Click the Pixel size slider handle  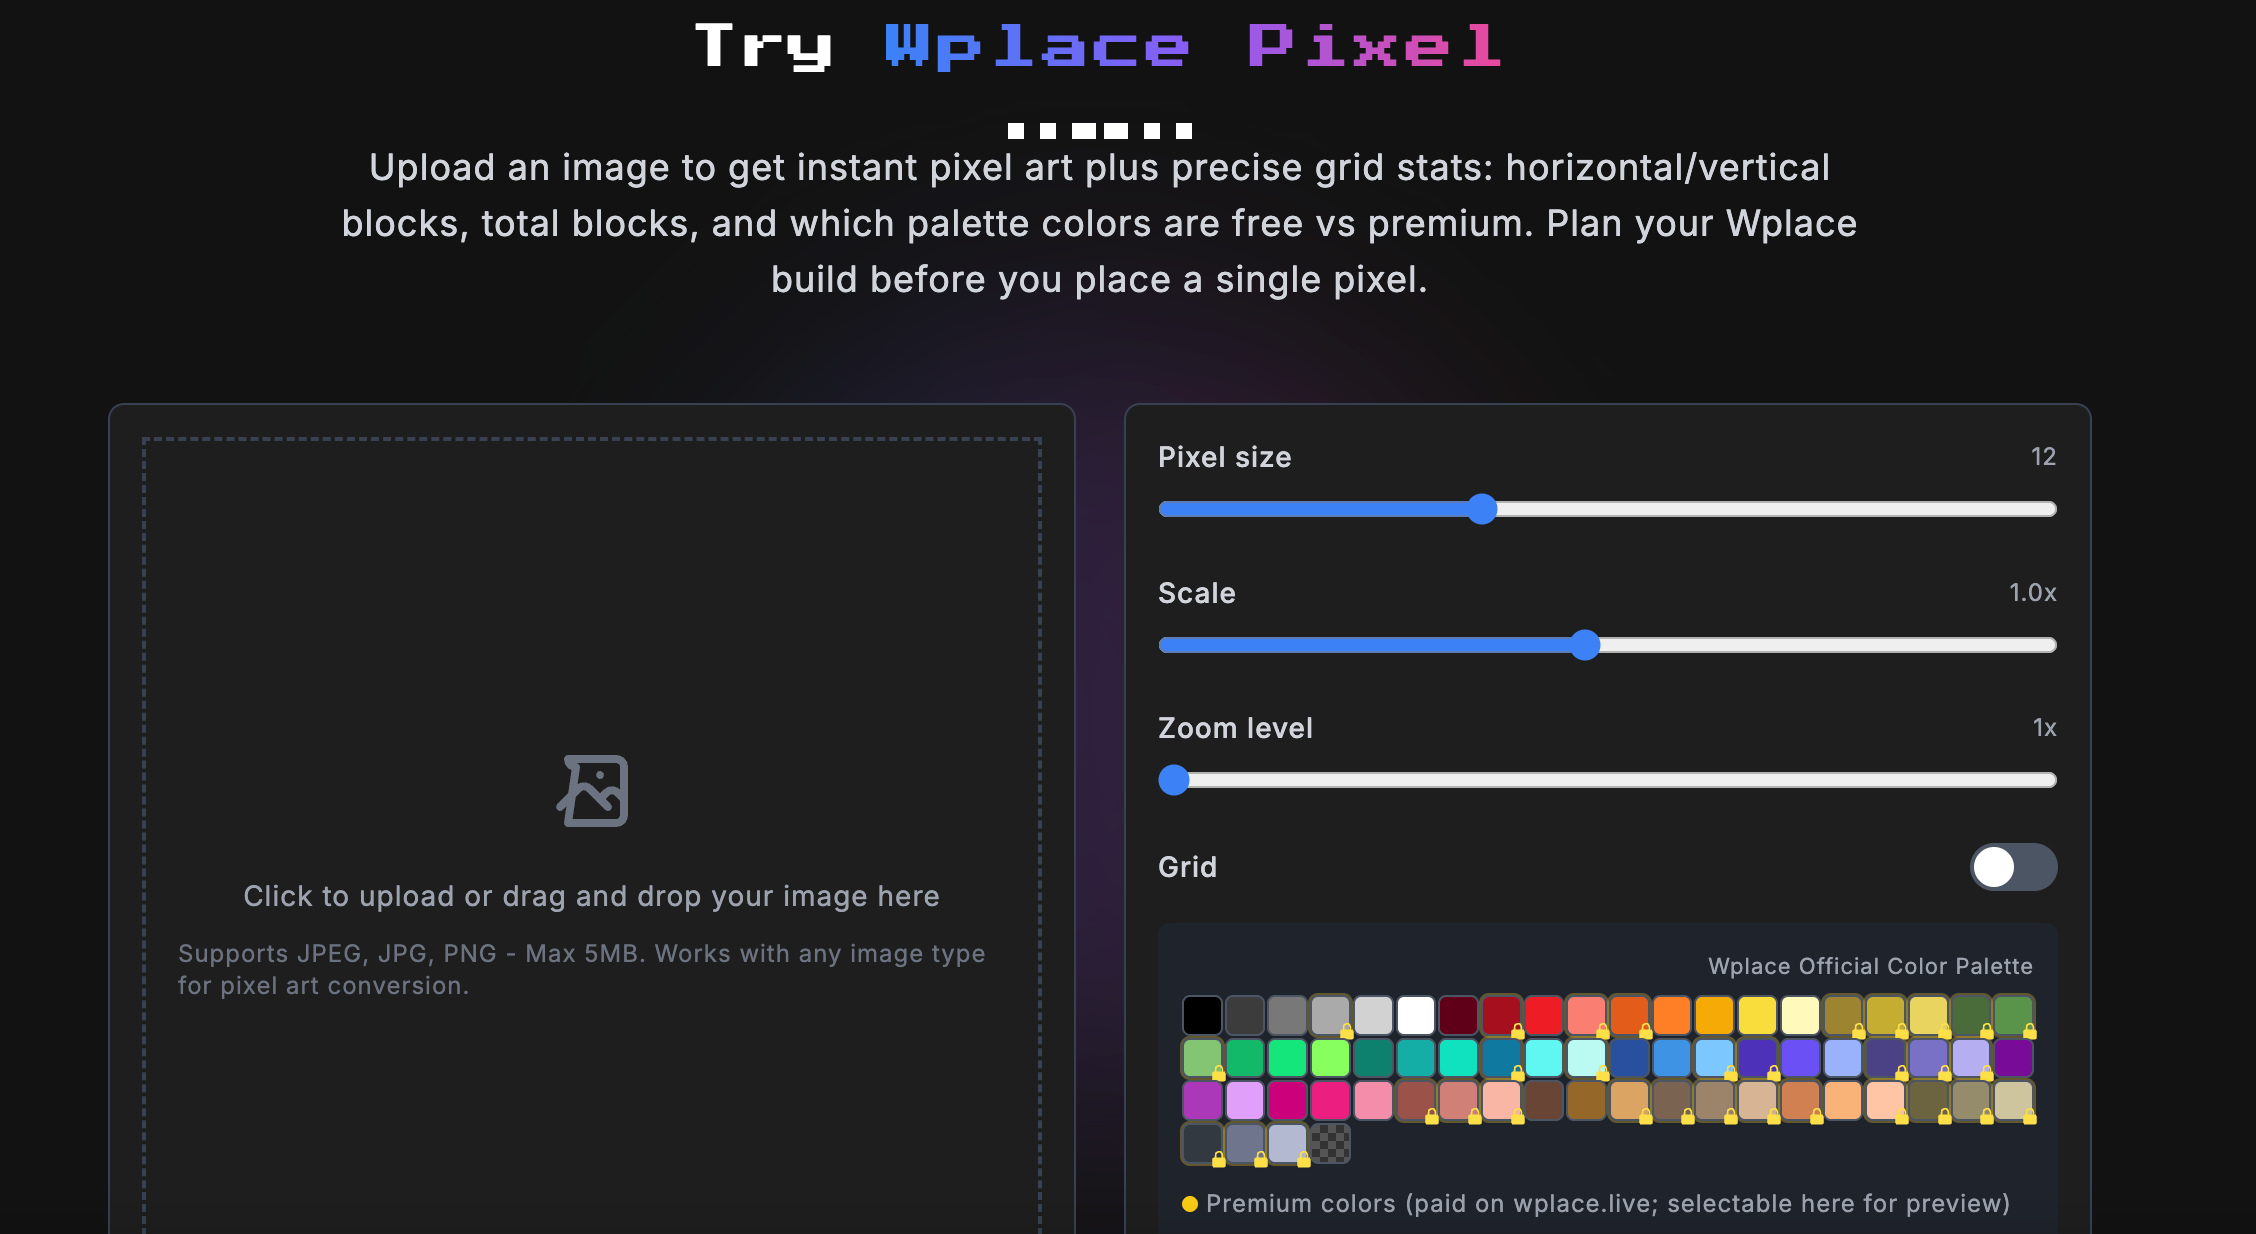(1482, 509)
